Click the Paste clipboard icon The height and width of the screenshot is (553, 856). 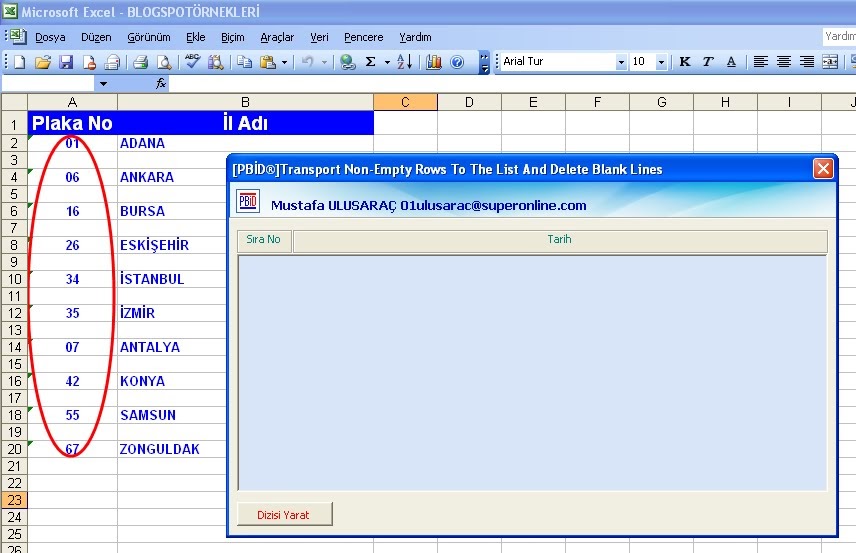click(x=268, y=62)
